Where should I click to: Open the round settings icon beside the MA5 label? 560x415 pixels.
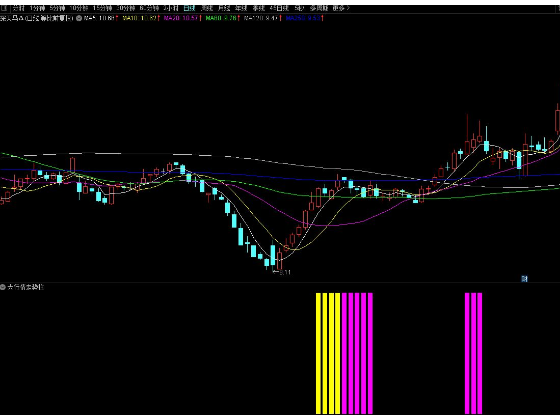[79, 18]
